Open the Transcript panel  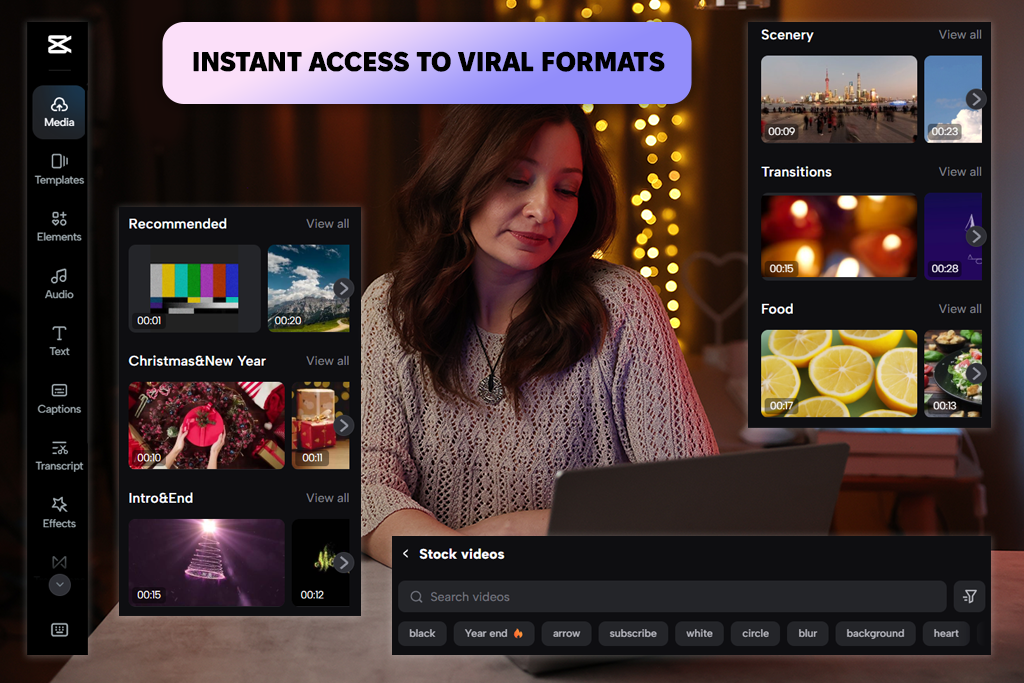click(x=59, y=456)
